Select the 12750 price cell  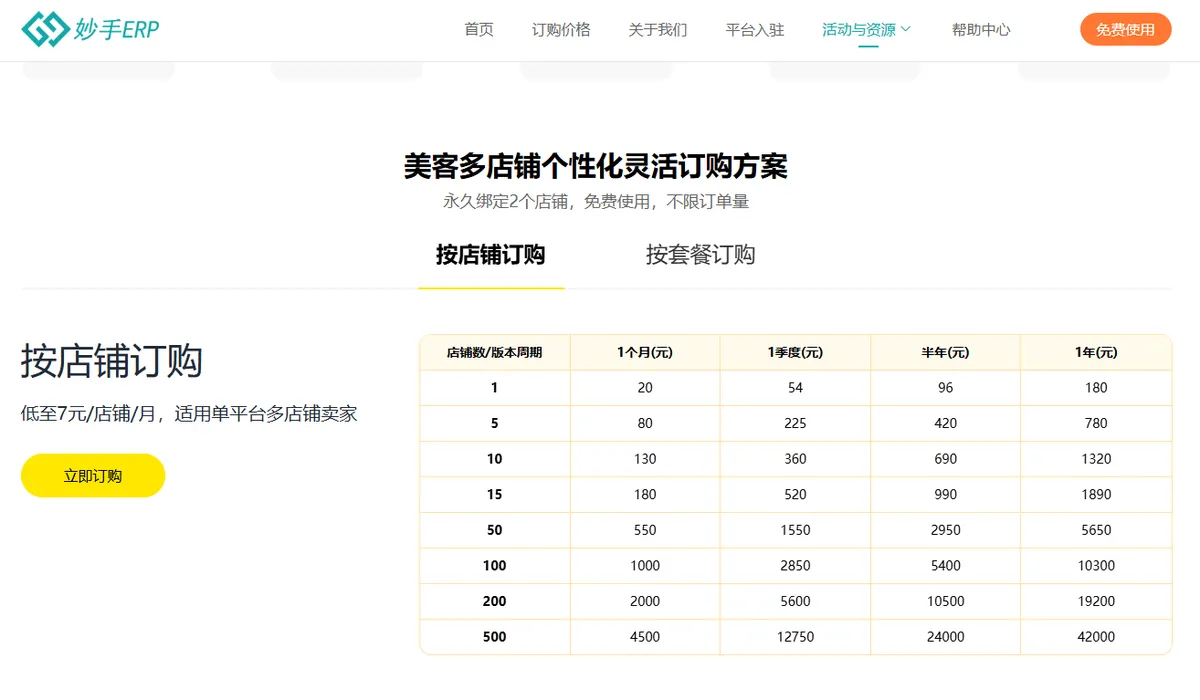[x=795, y=637]
